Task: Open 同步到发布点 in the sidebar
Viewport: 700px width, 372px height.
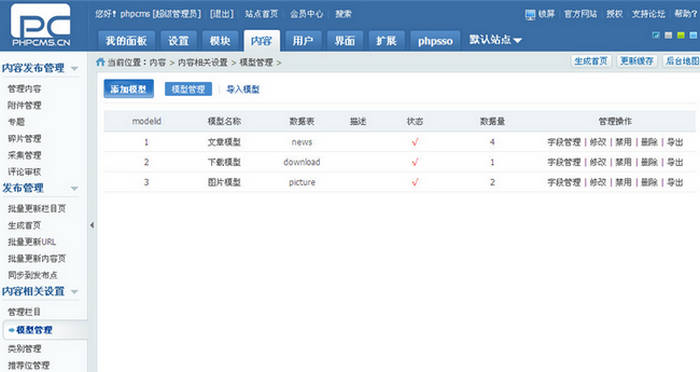Action: pyautogui.click(x=33, y=275)
